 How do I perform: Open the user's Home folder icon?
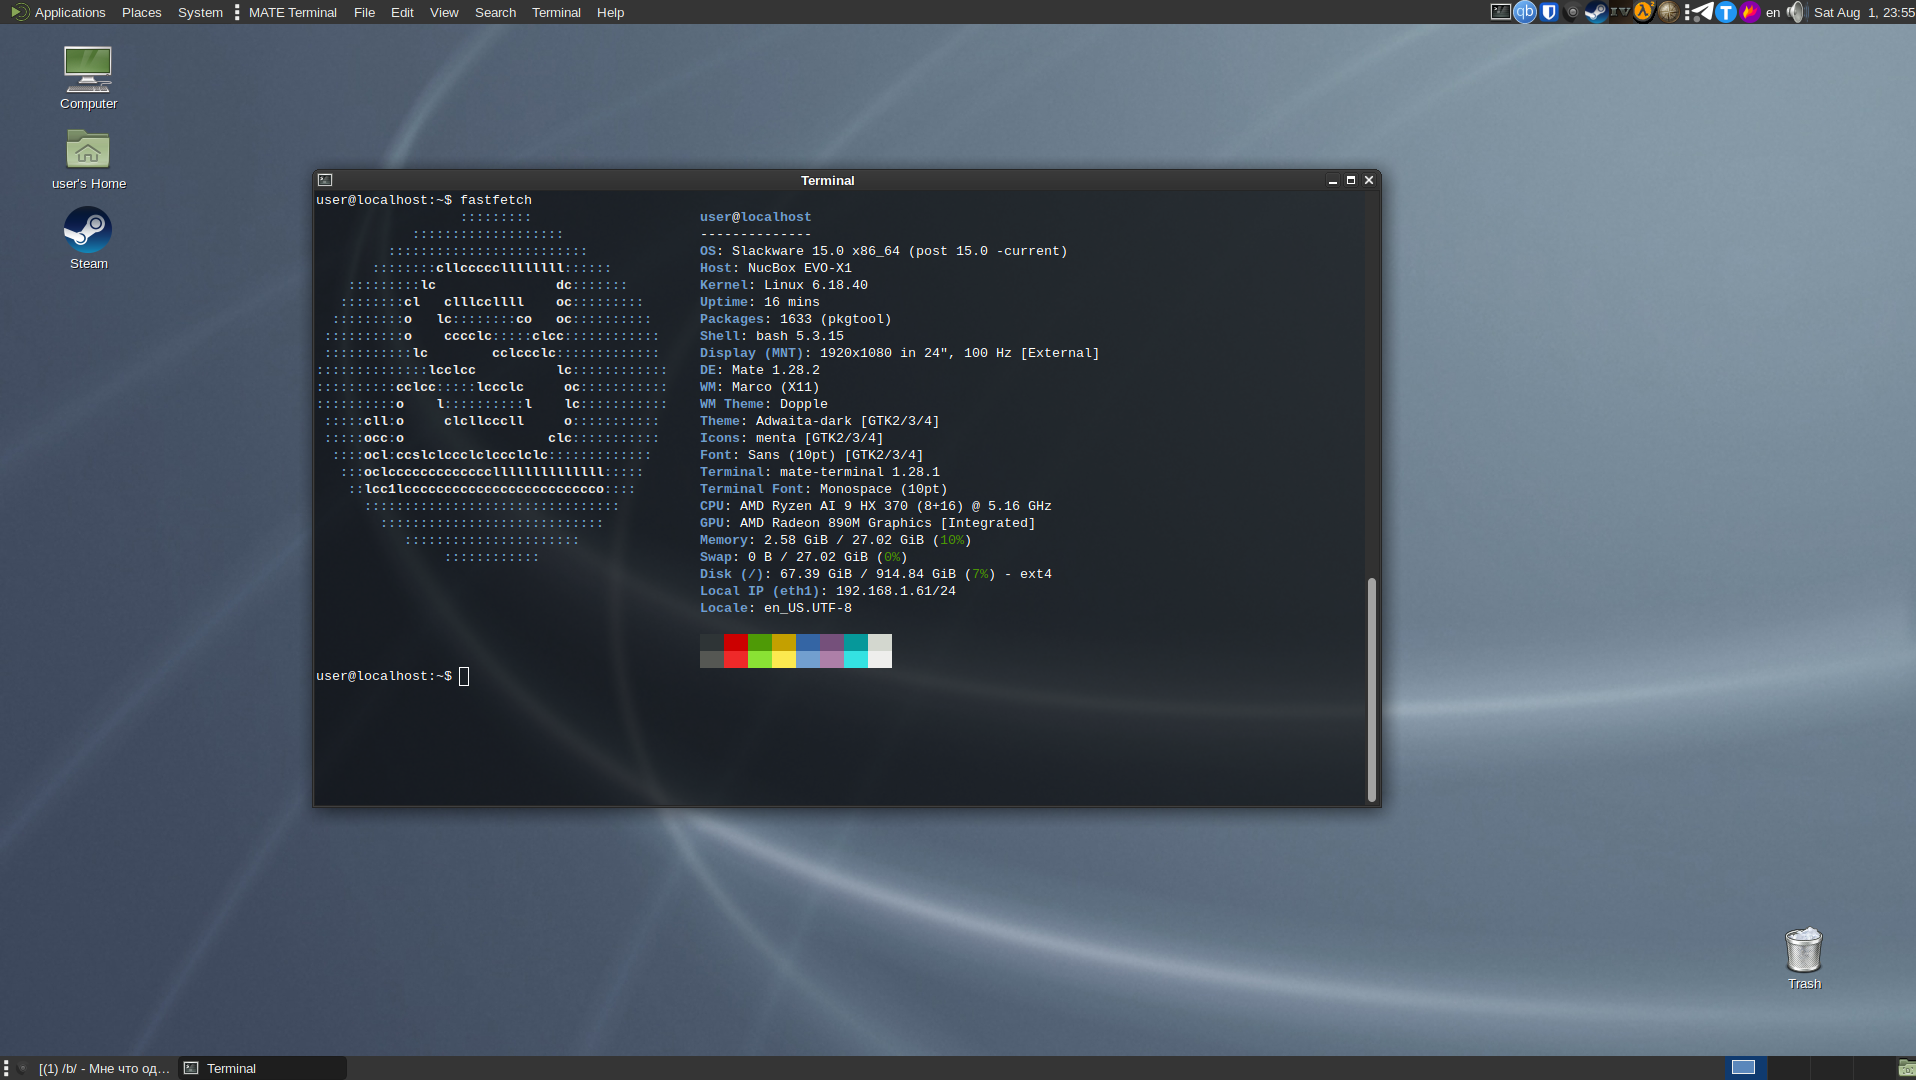88,159
